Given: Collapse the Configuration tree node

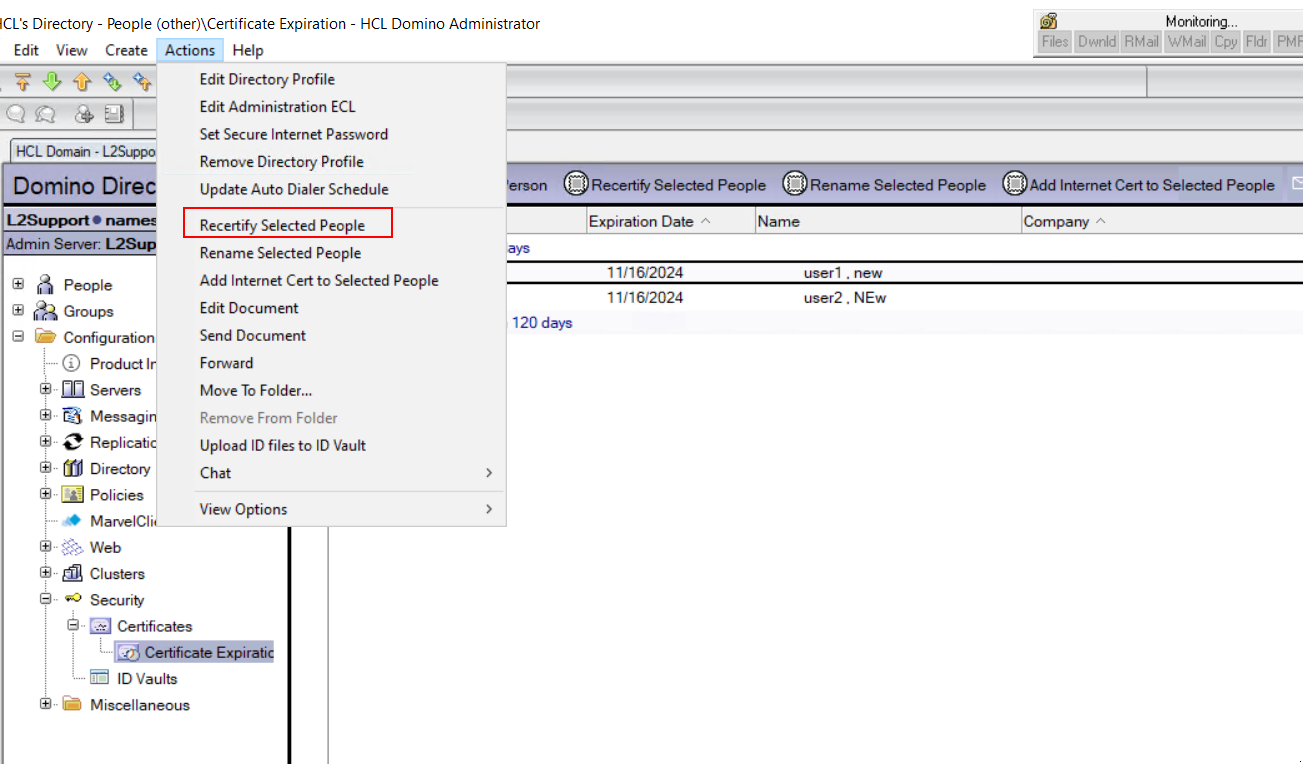Looking at the screenshot, I should pos(18,337).
